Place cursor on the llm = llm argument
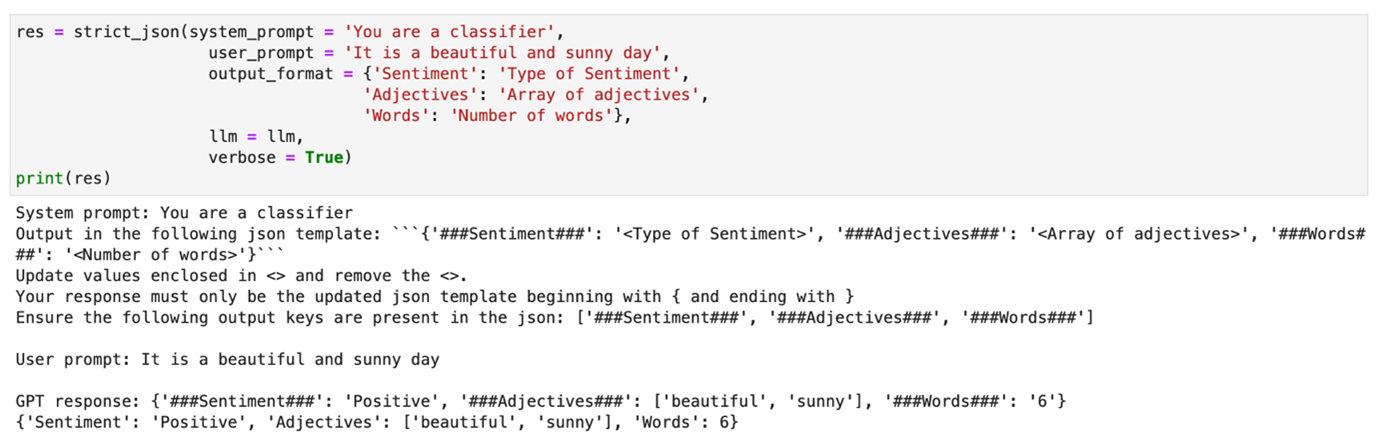The image size is (1379, 447). (255, 137)
